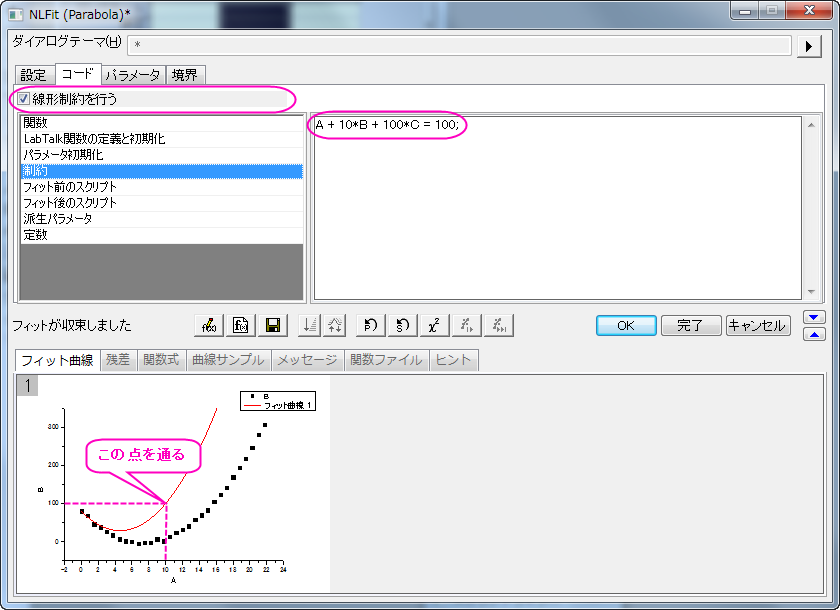Image resolution: width=840 pixels, height=610 pixels.
Task: Click the OK button
Action: click(626, 326)
